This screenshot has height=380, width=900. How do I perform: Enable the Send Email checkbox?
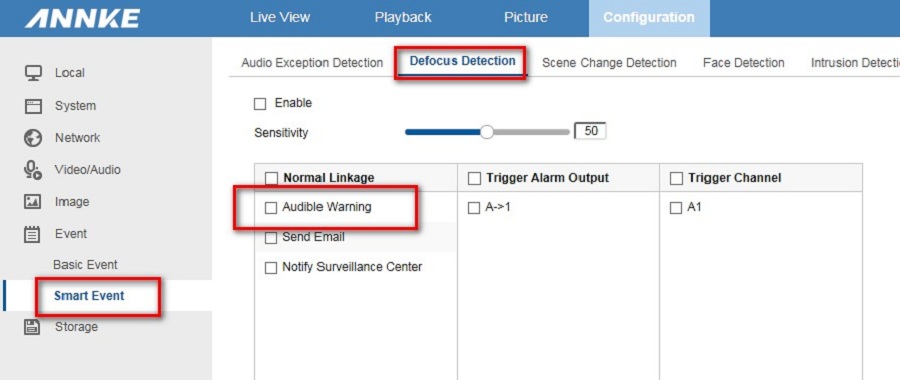271,238
